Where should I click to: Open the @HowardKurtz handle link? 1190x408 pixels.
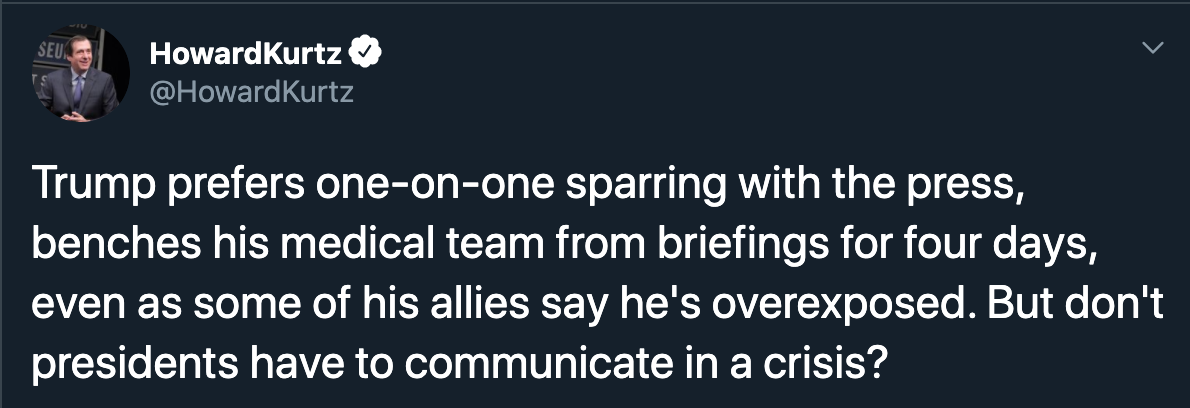tap(252, 92)
